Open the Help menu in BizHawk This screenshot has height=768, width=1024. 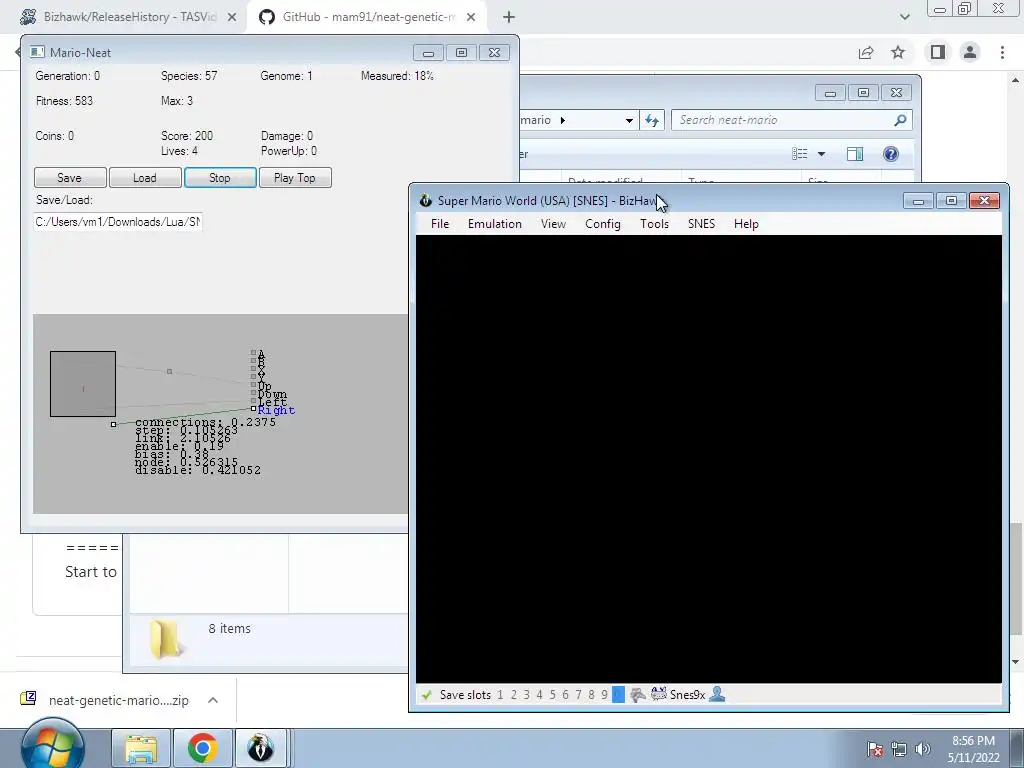point(746,224)
